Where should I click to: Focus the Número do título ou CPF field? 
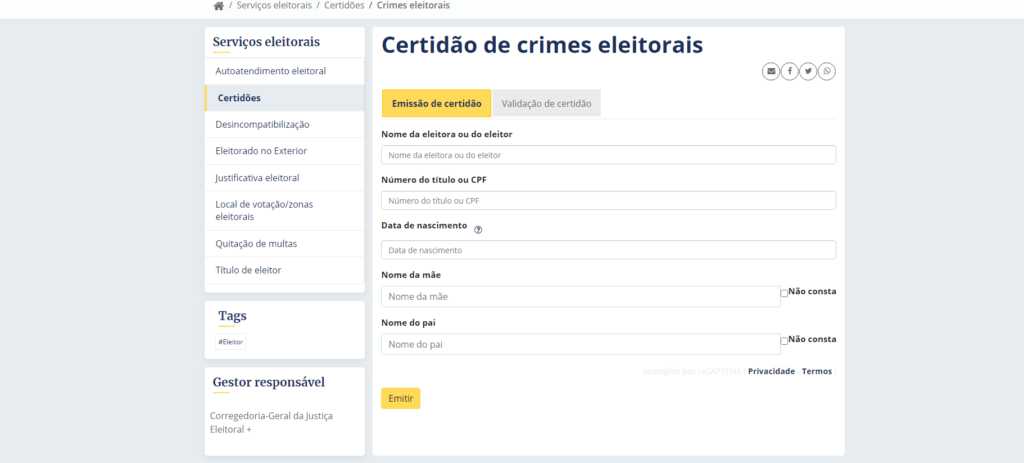pos(608,200)
